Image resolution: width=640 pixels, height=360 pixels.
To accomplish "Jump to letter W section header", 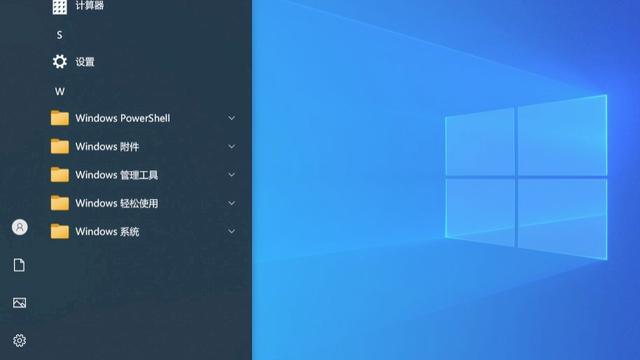I will pyautogui.click(x=60, y=91).
